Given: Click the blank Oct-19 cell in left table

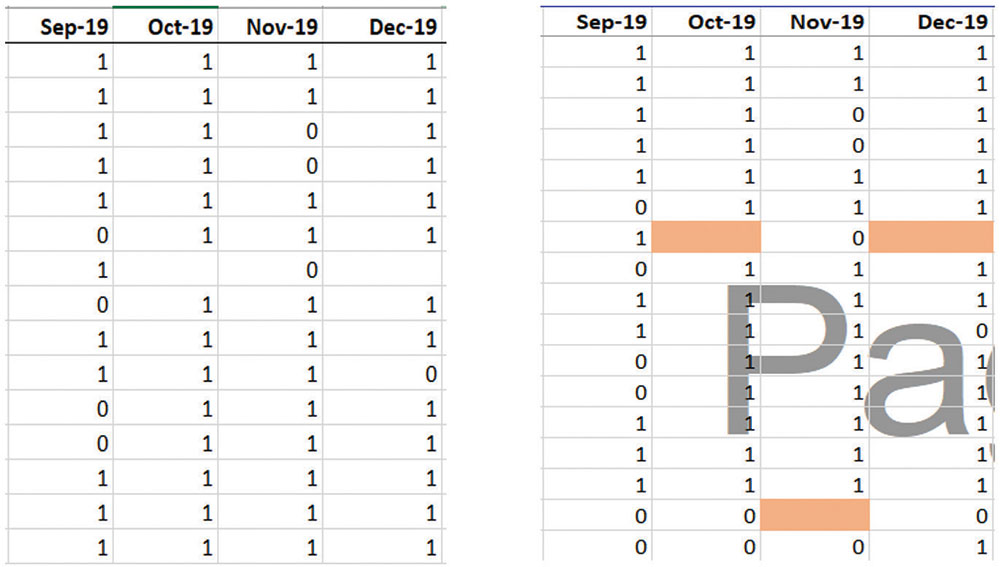Looking at the screenshot, I should pyautogui.click(x=166, y=270).
